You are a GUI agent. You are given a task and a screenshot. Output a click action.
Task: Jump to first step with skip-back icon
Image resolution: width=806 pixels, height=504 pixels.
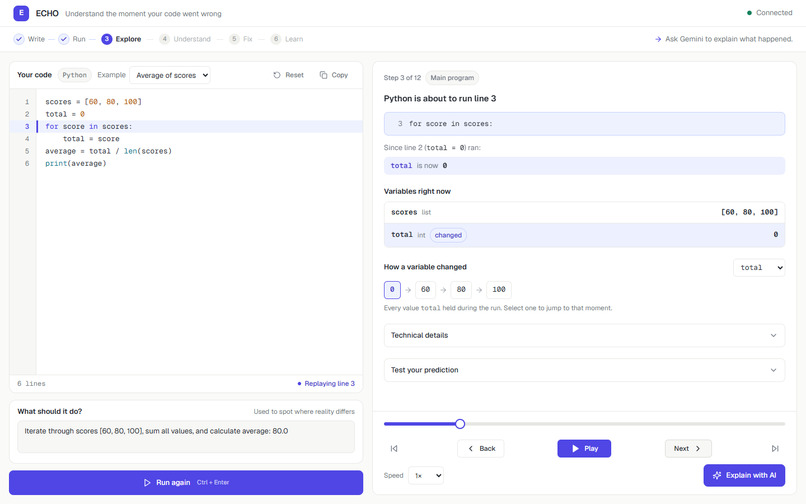click(x=394, y=448)
